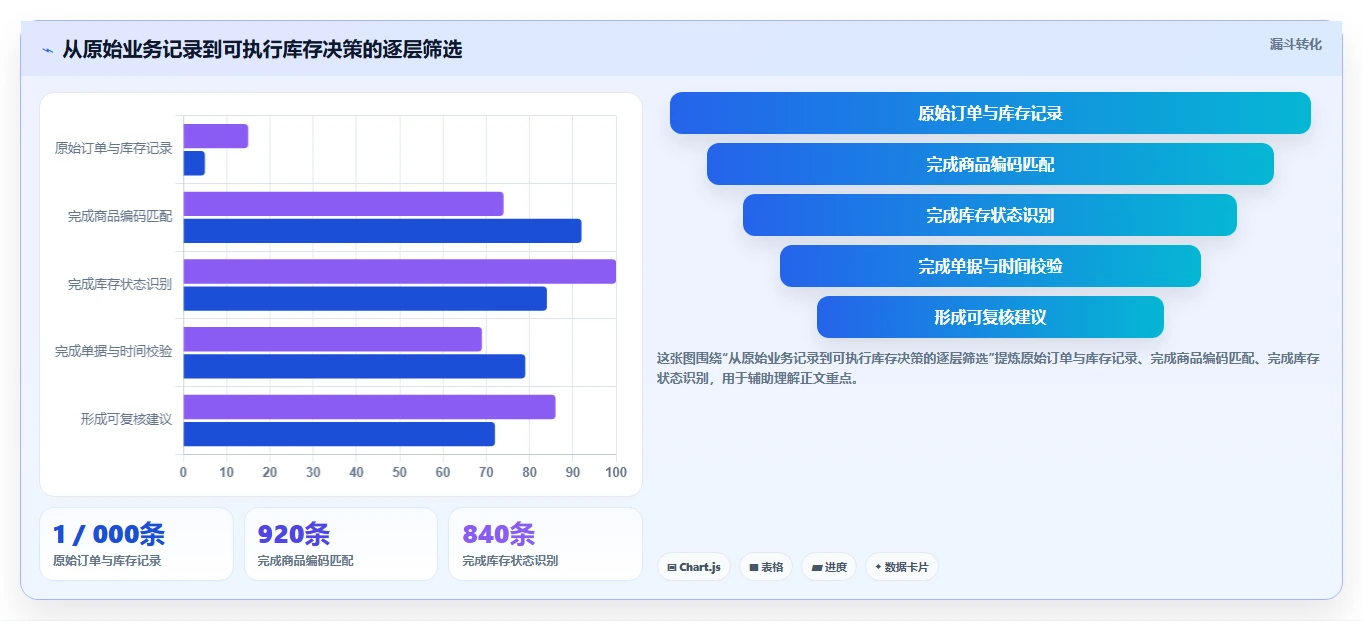Click blue bar for 完成商品编码匹配 in chart
1363x621 pixels.
click(x=382, y=231)
